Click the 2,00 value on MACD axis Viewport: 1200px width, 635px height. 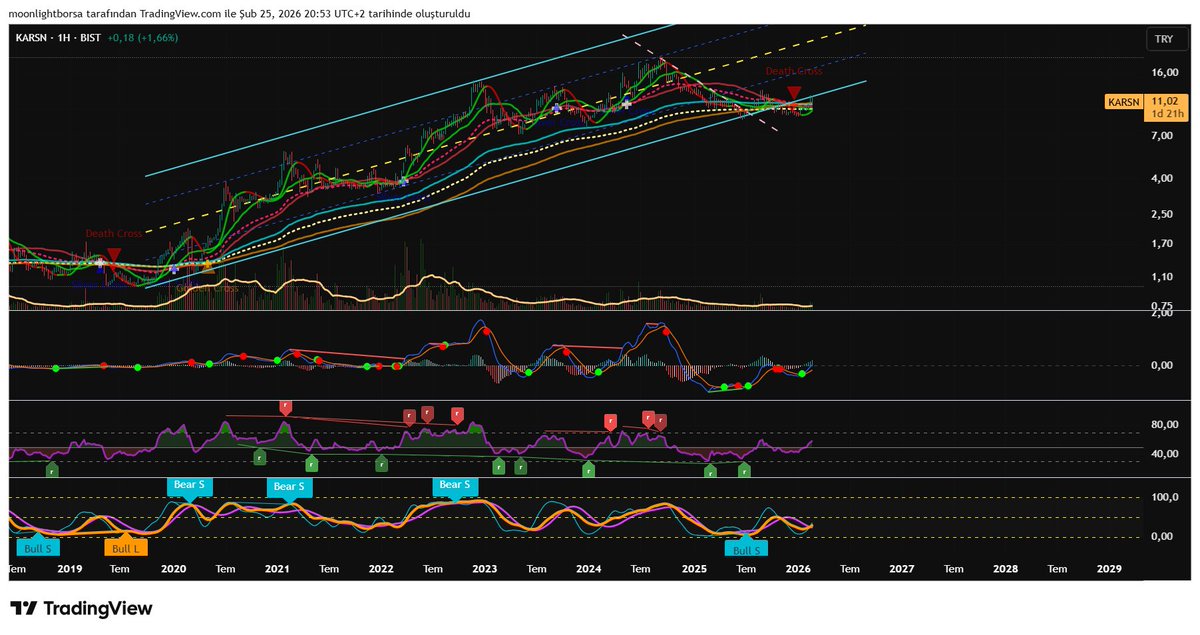tap(1163, 314)
